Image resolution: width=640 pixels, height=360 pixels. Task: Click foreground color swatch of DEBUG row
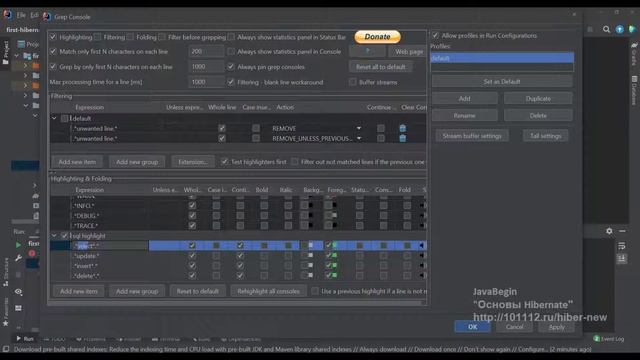tap(334, 215)
